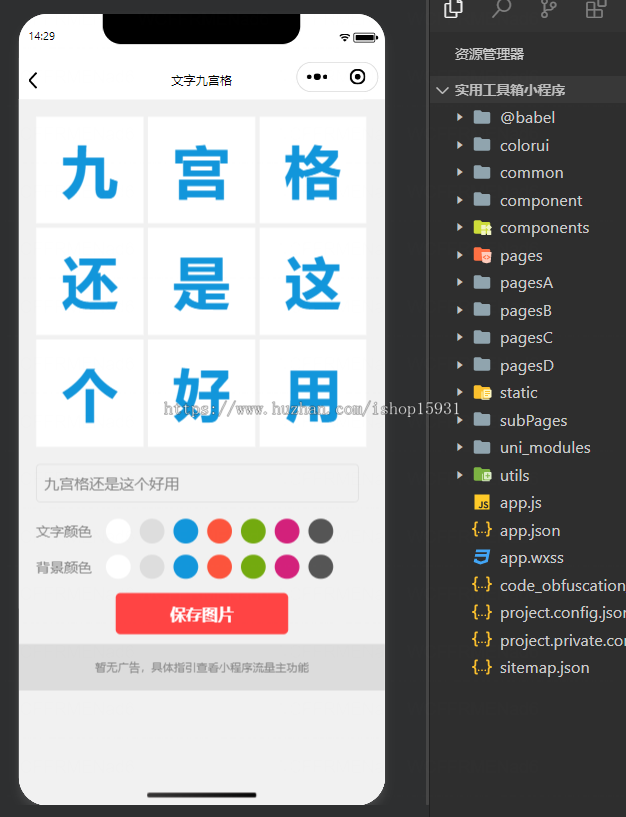The height and width of the screenshot is (817, 626).
Task: Click the app.js file icon
Action: point(482,503)
